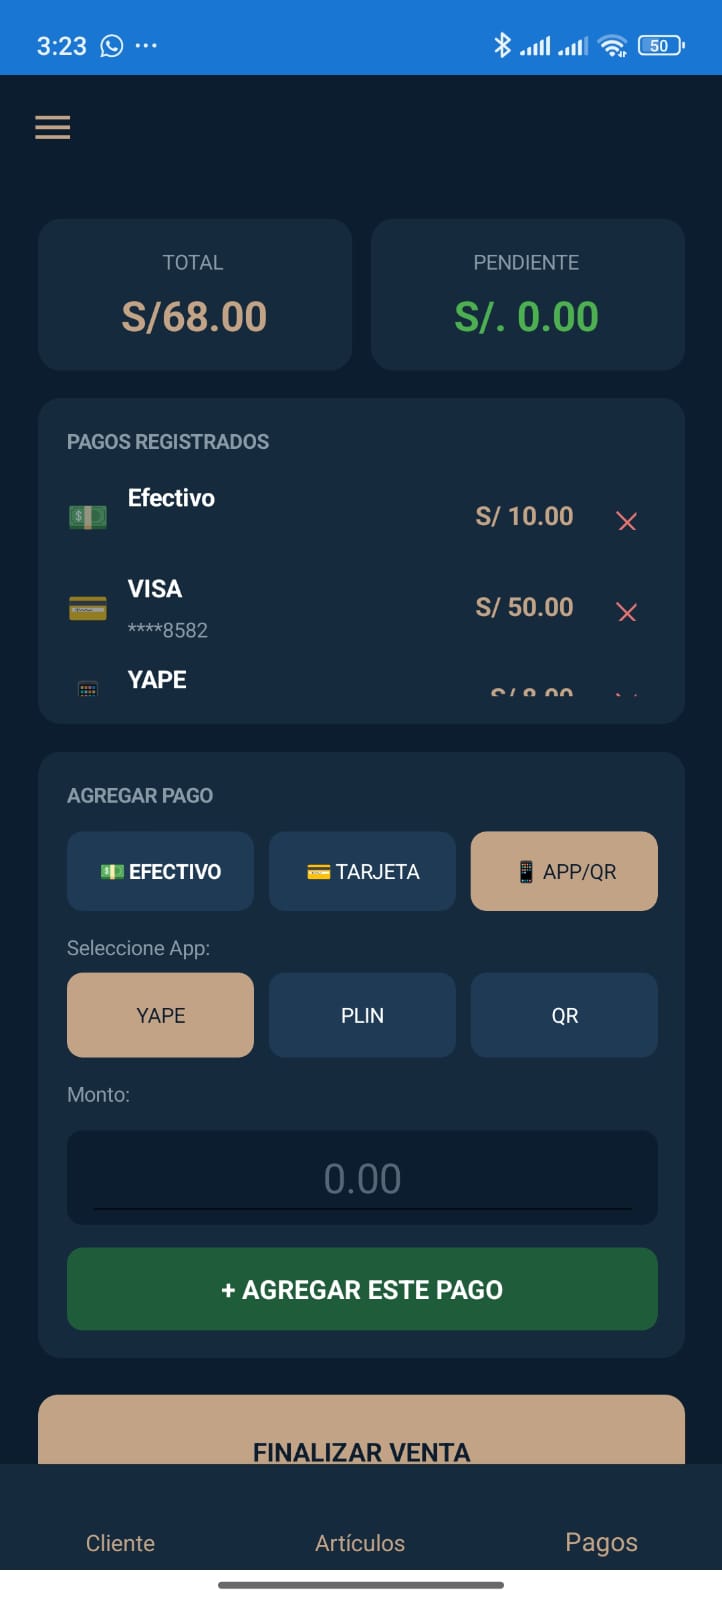722x1600 pixels.
Task: Remove the Efectivo payment with X
Action: 627,521
